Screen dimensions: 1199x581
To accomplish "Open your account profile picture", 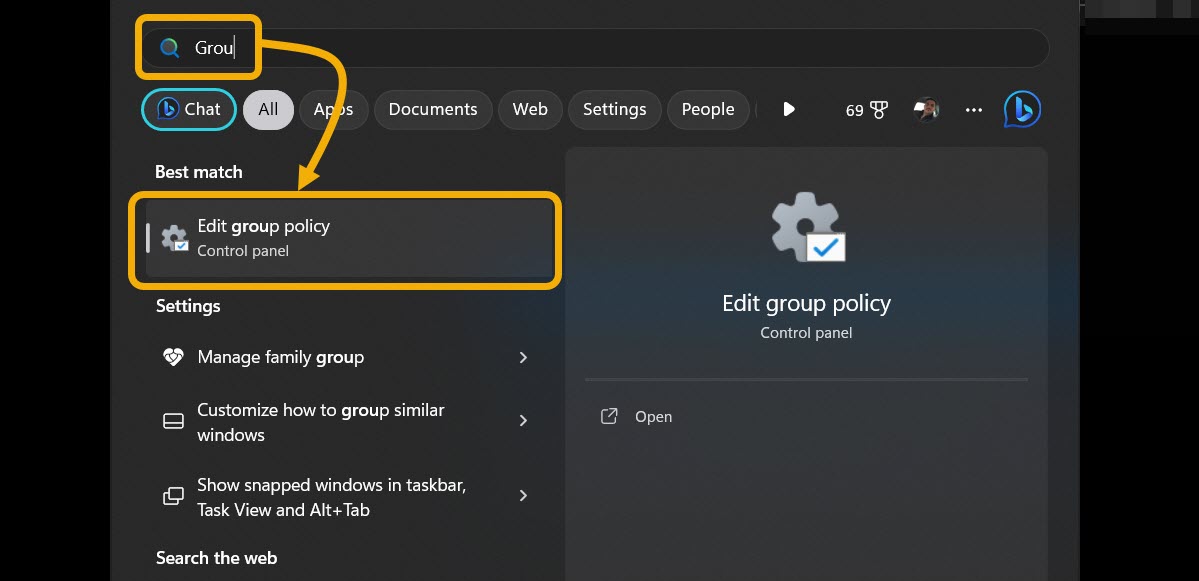I will pos(925,109).
